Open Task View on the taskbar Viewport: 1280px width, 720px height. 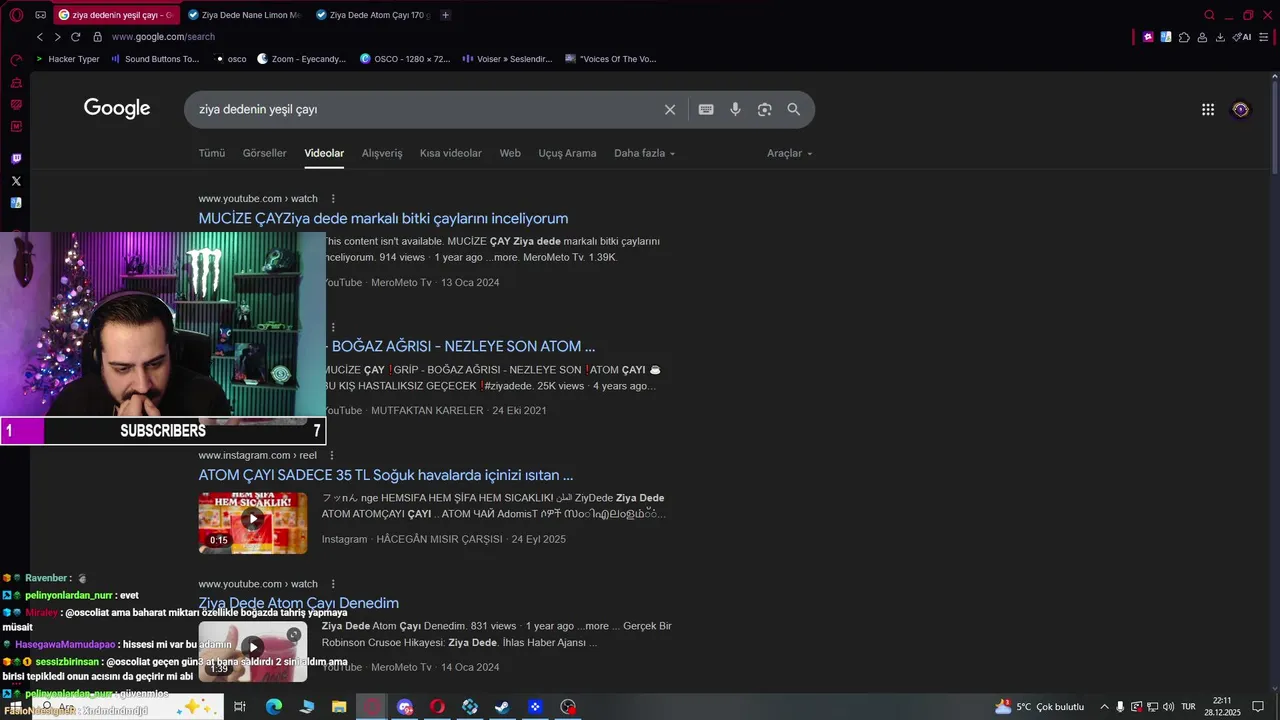coord(240,707)
